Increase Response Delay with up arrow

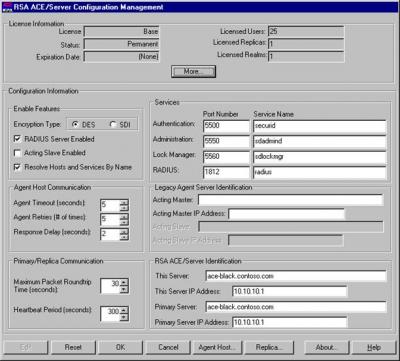click(x=124, y=231)
